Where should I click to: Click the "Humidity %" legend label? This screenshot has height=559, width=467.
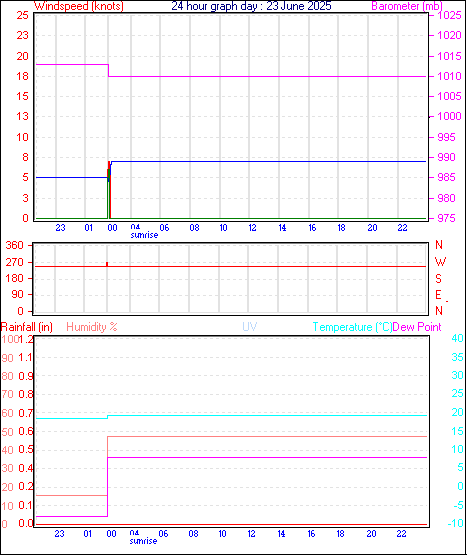pyautogui.click(x=92, y=327)
